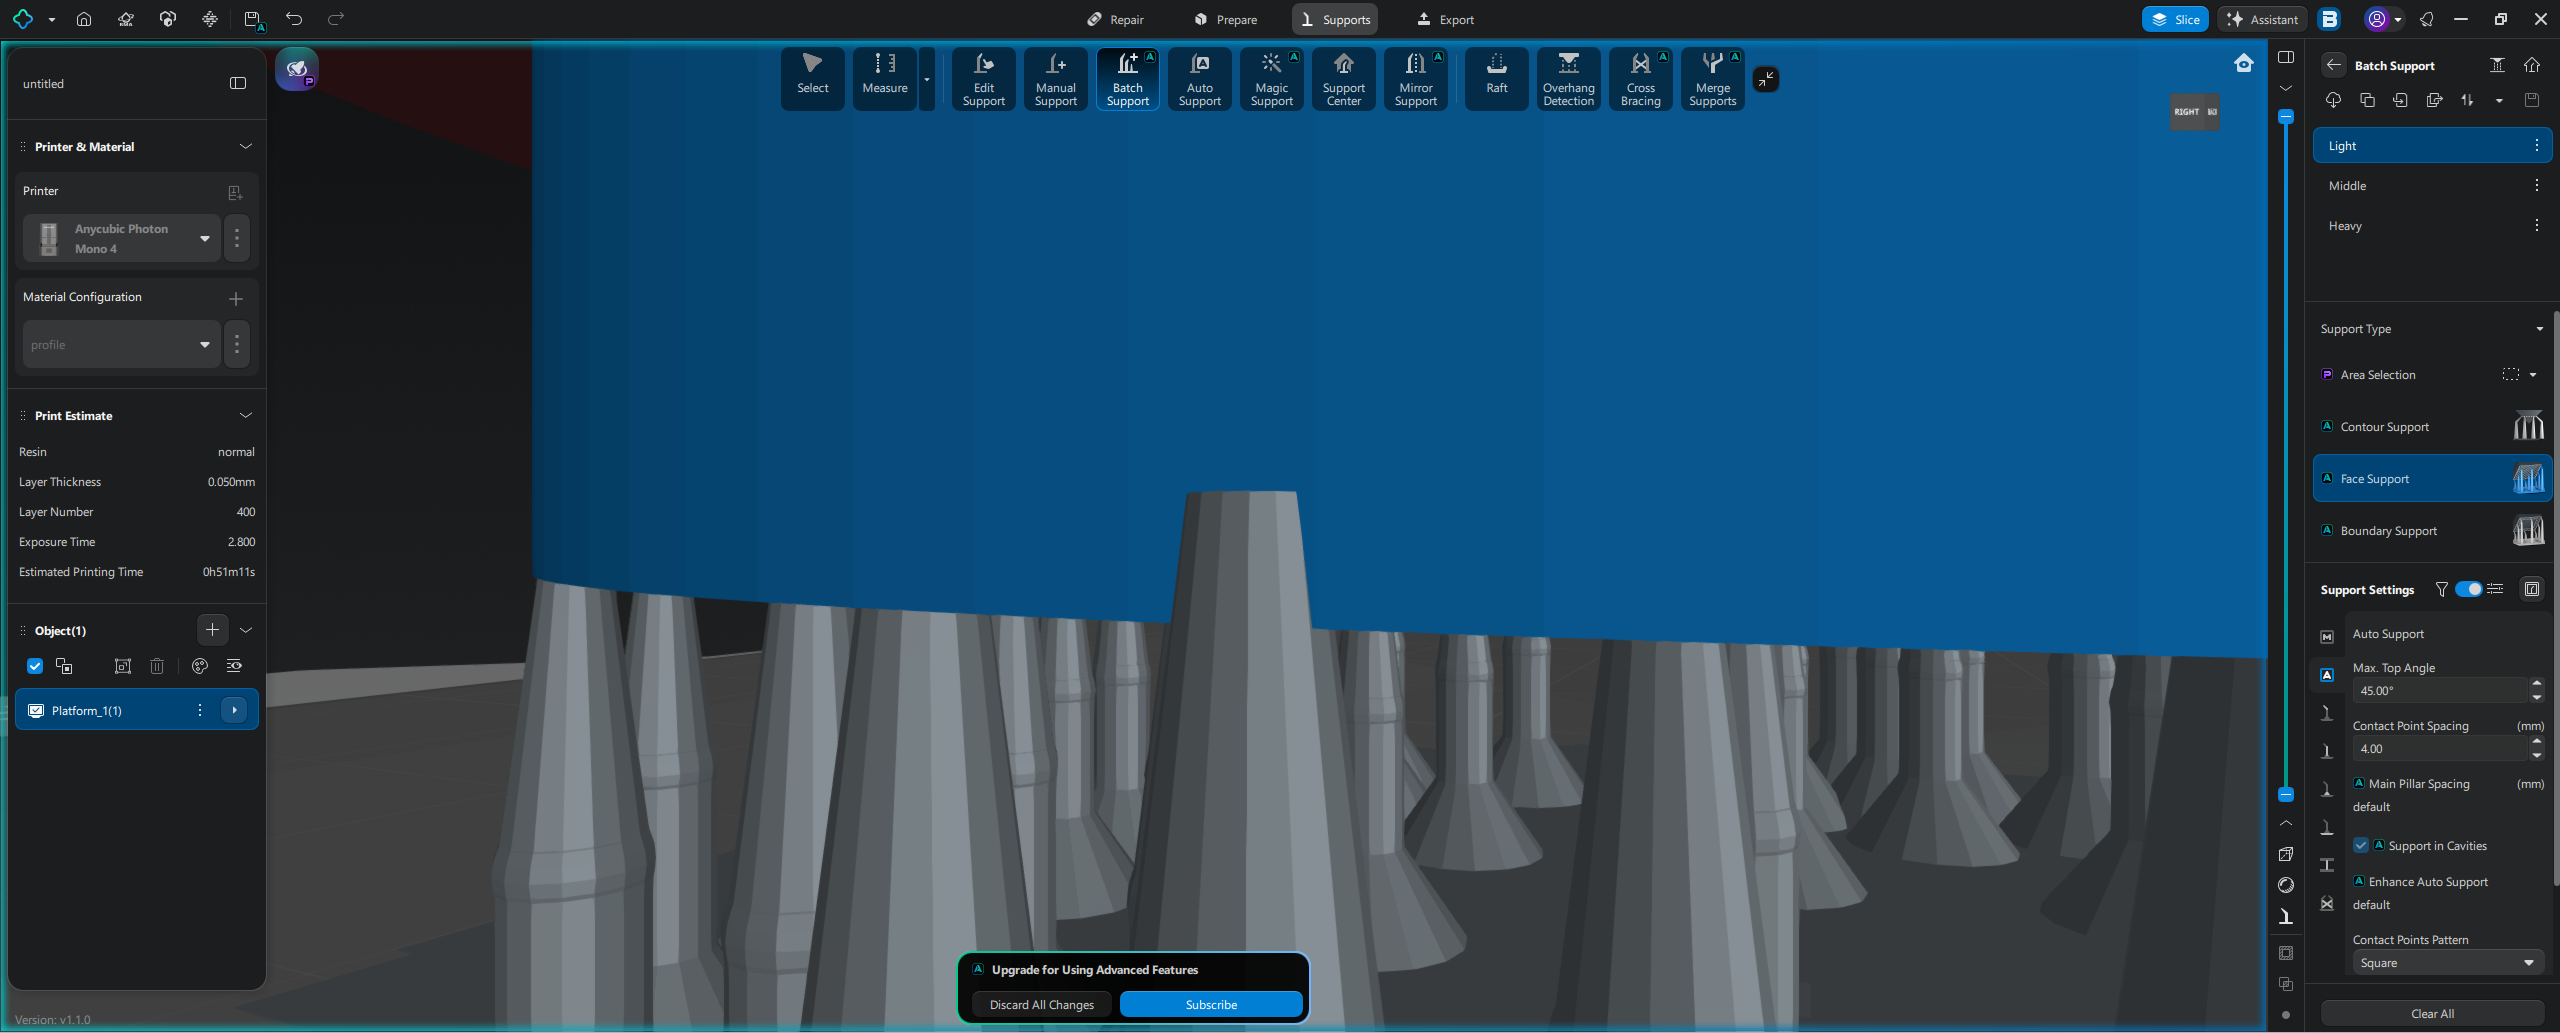
Task: Add a new object with the plus button
Action: (x=212, y=630)
